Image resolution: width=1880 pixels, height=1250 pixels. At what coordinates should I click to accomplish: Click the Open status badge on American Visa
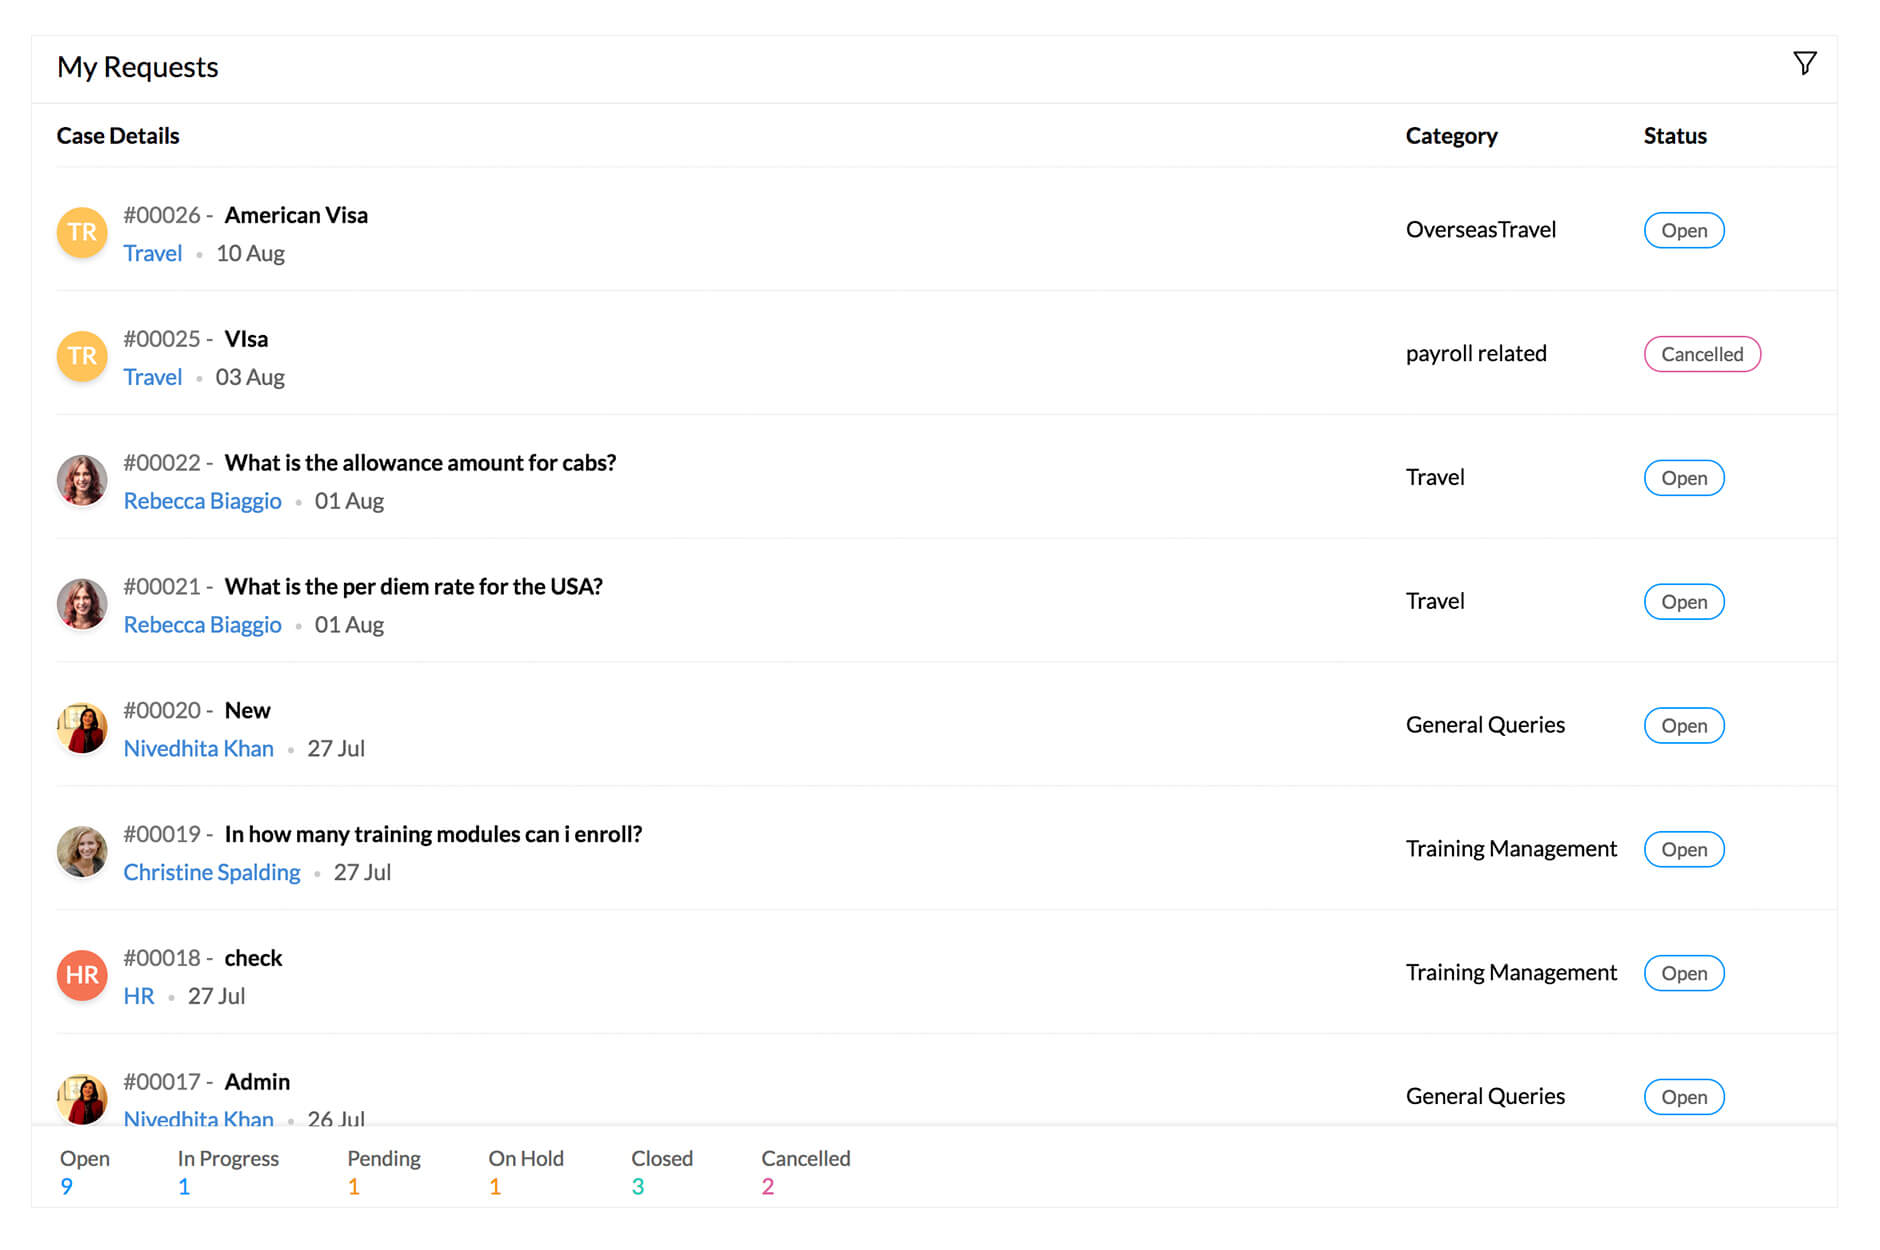1684,230
